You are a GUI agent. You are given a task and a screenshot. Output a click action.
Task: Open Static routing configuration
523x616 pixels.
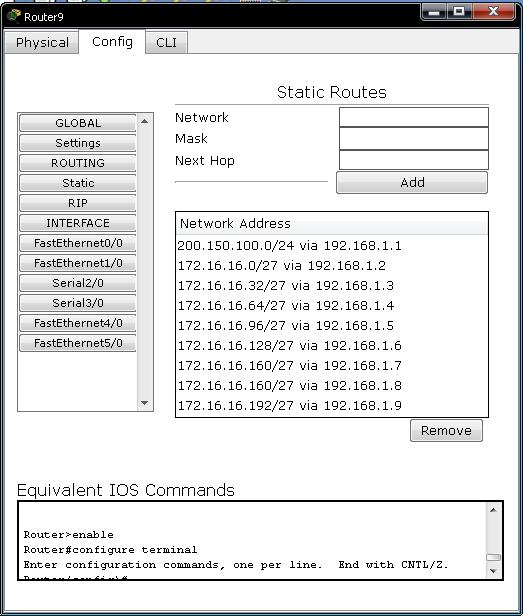(x=78, y=183)
